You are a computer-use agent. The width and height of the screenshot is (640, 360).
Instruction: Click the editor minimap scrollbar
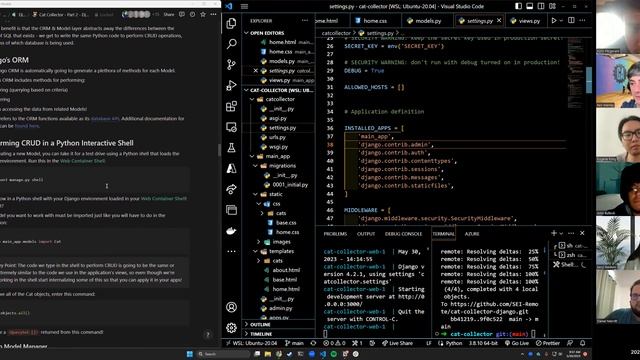[x=589, y=80]
